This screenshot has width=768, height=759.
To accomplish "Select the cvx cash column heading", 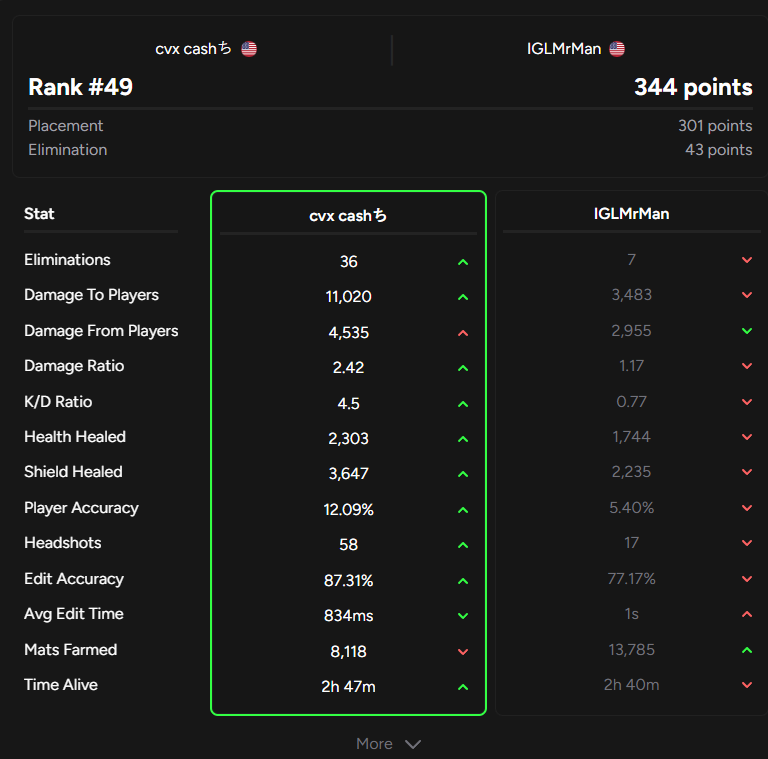I will (x=348, y=215).
